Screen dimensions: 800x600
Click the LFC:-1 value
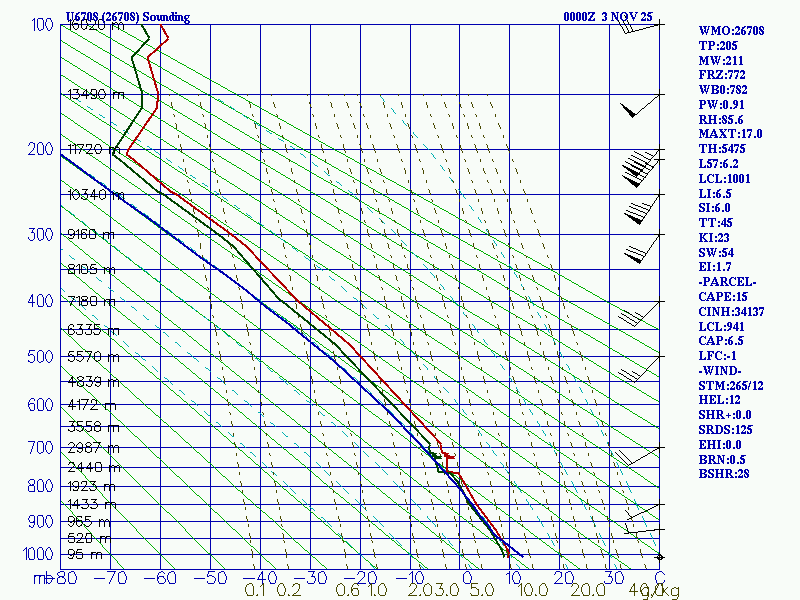coord(717,356)
